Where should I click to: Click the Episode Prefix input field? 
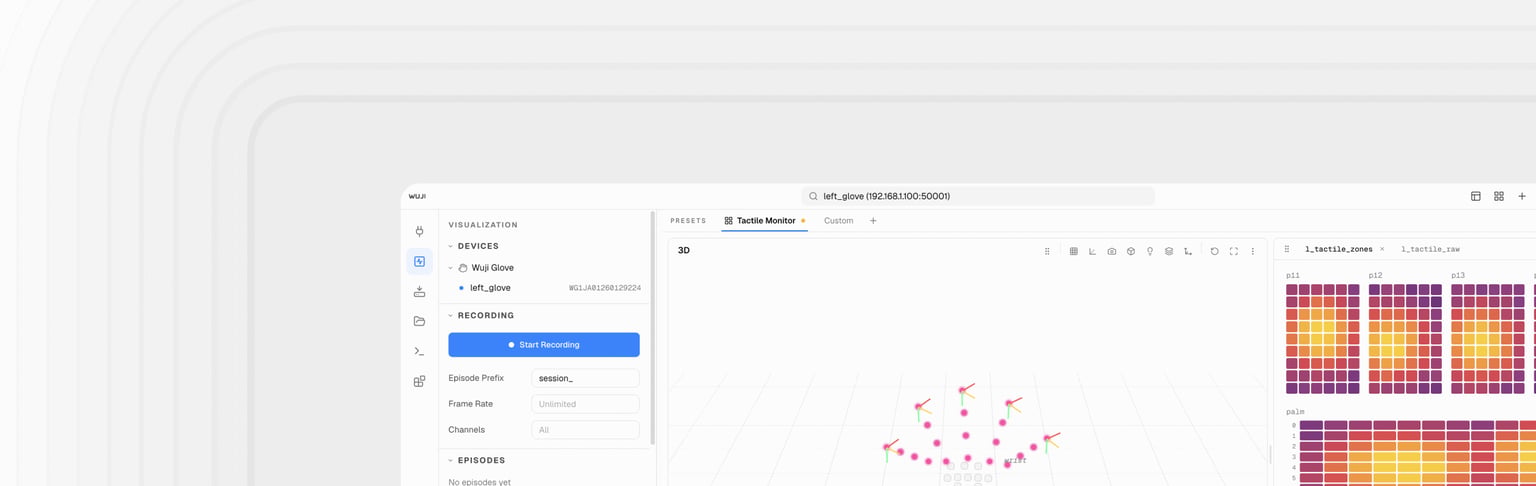[x=585, y=378]
